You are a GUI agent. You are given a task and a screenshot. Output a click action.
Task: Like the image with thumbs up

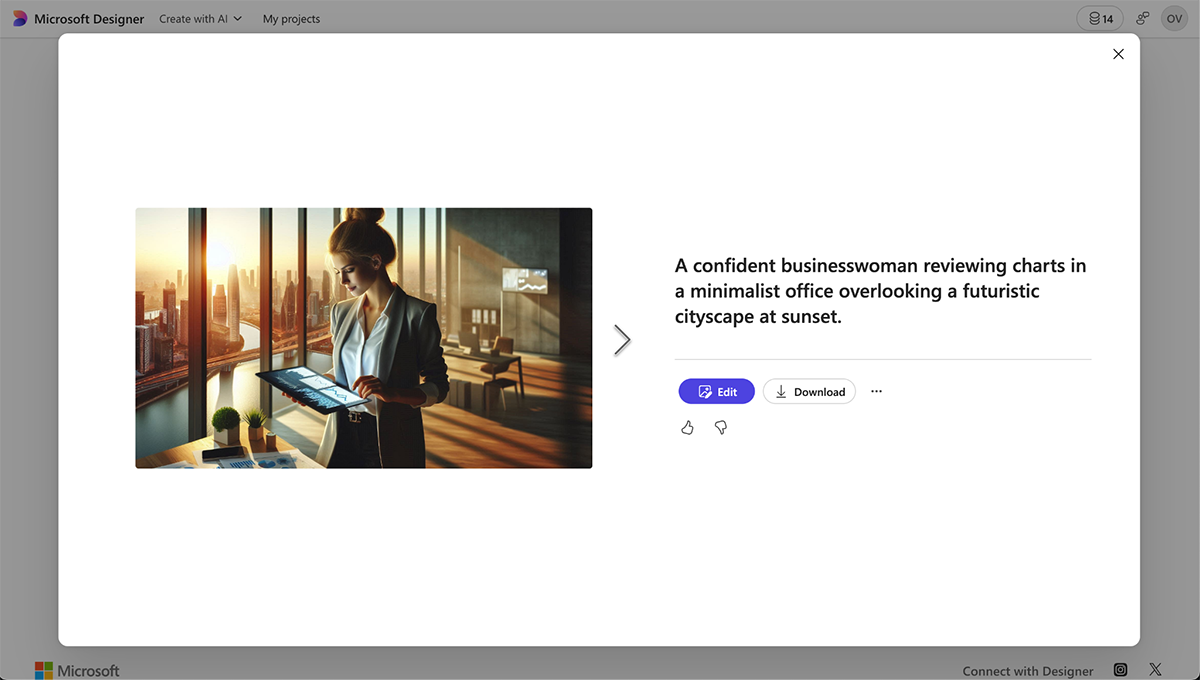click(x=687, y=427)
